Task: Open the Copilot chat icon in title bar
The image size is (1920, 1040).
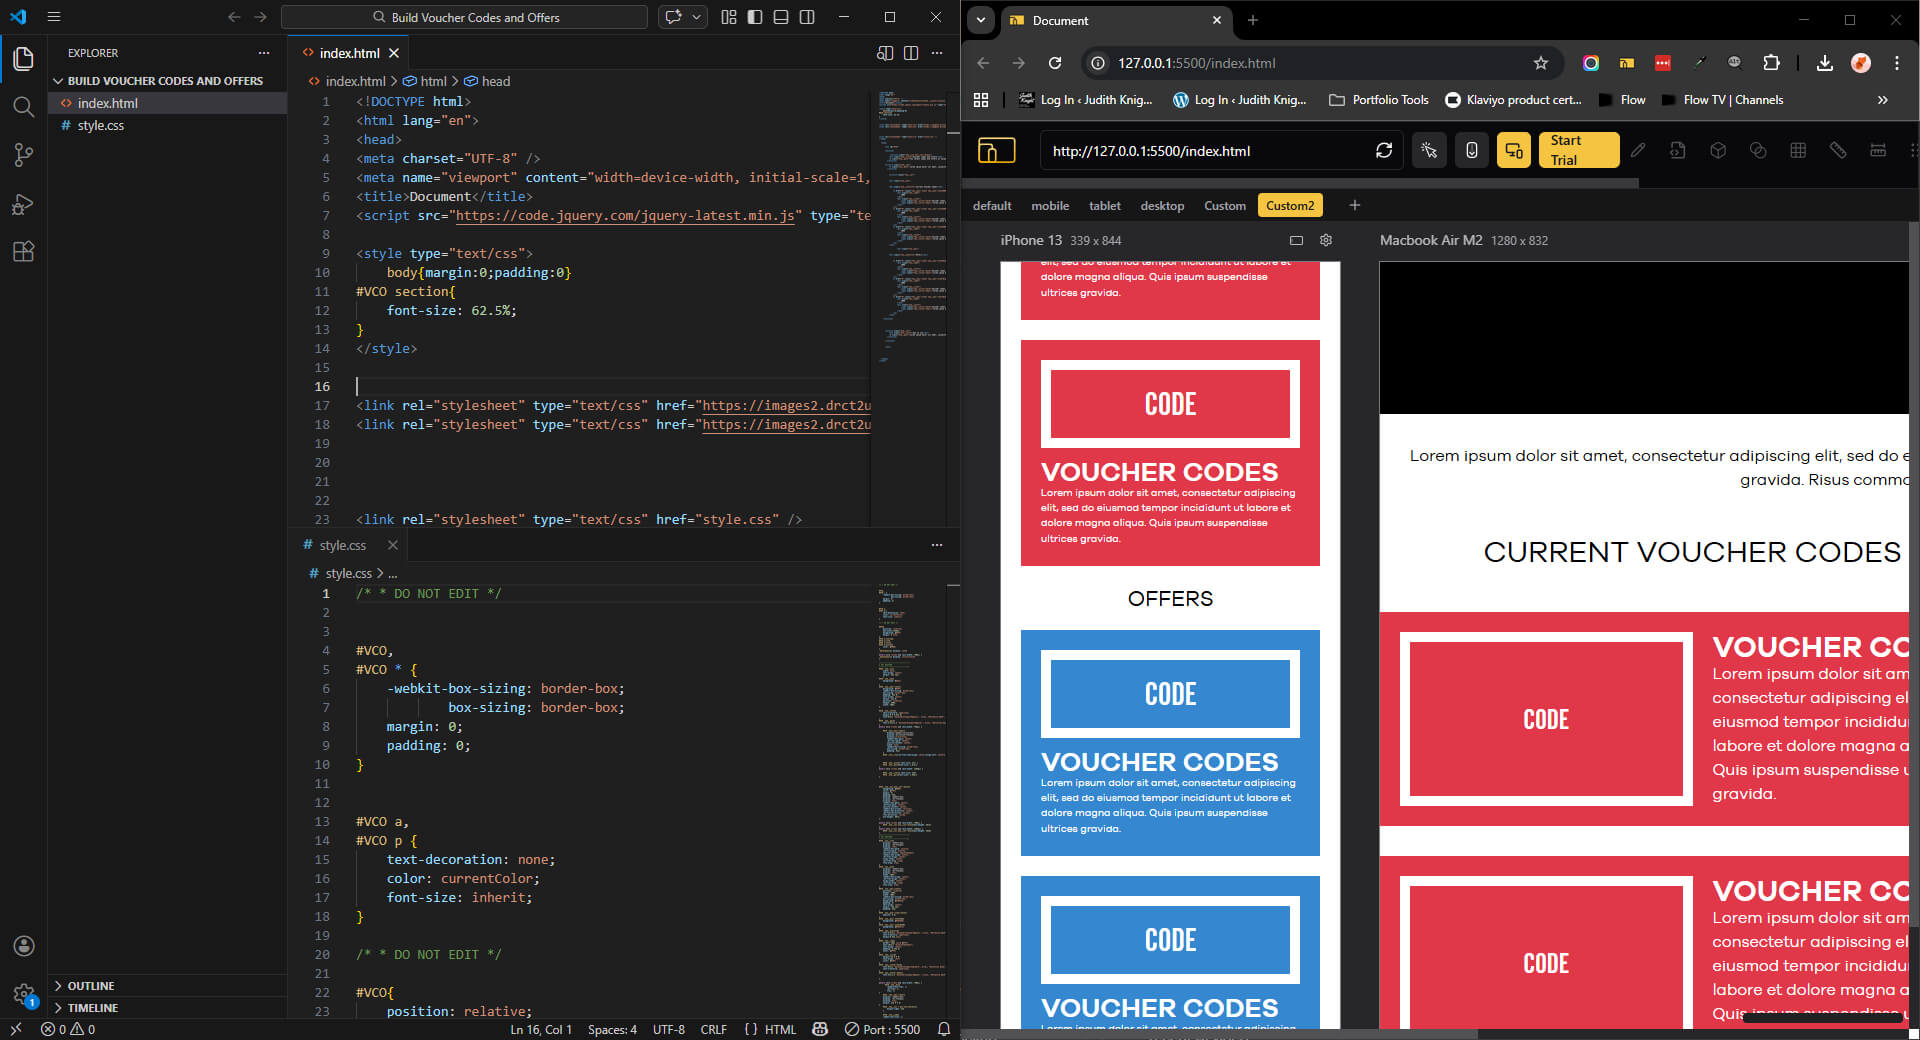Action: (x=674, y=17)
